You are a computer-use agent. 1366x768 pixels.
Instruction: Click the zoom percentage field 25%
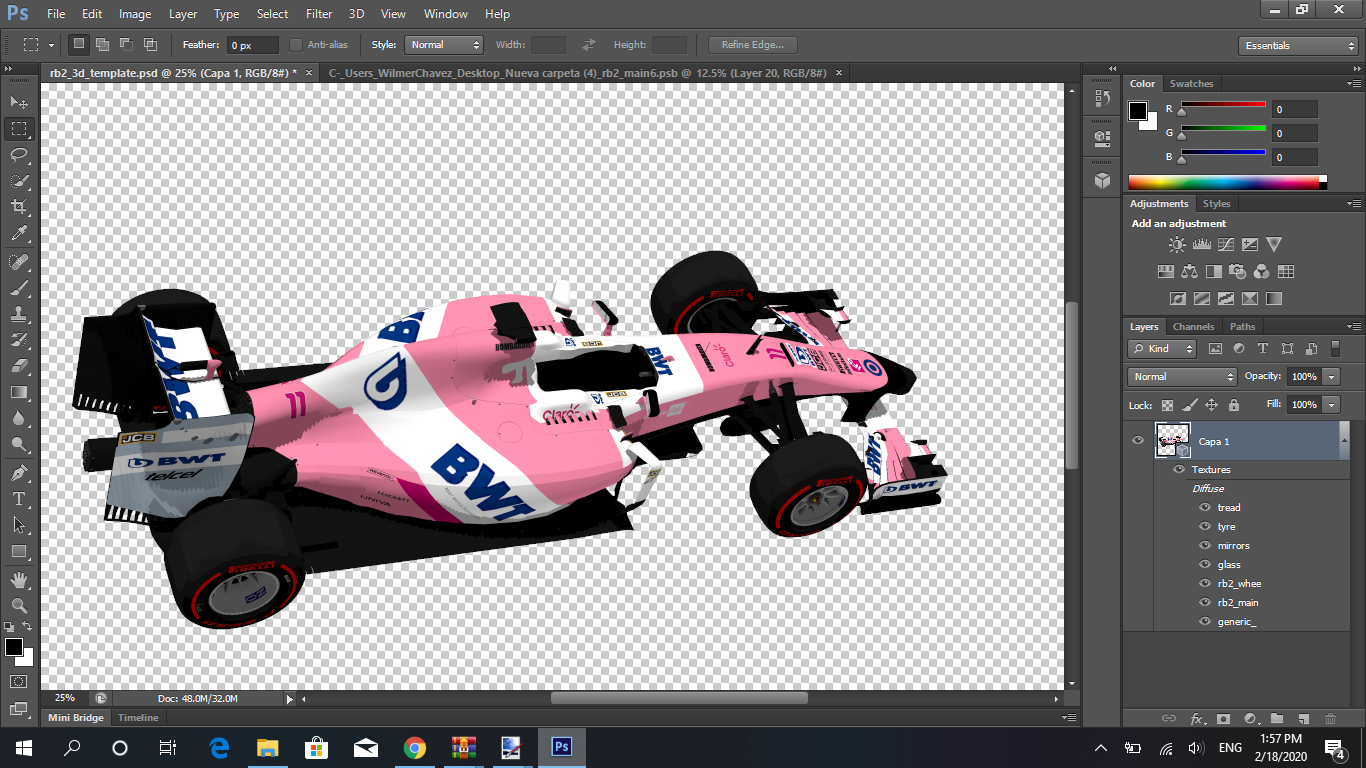click(x=64, y=698)
